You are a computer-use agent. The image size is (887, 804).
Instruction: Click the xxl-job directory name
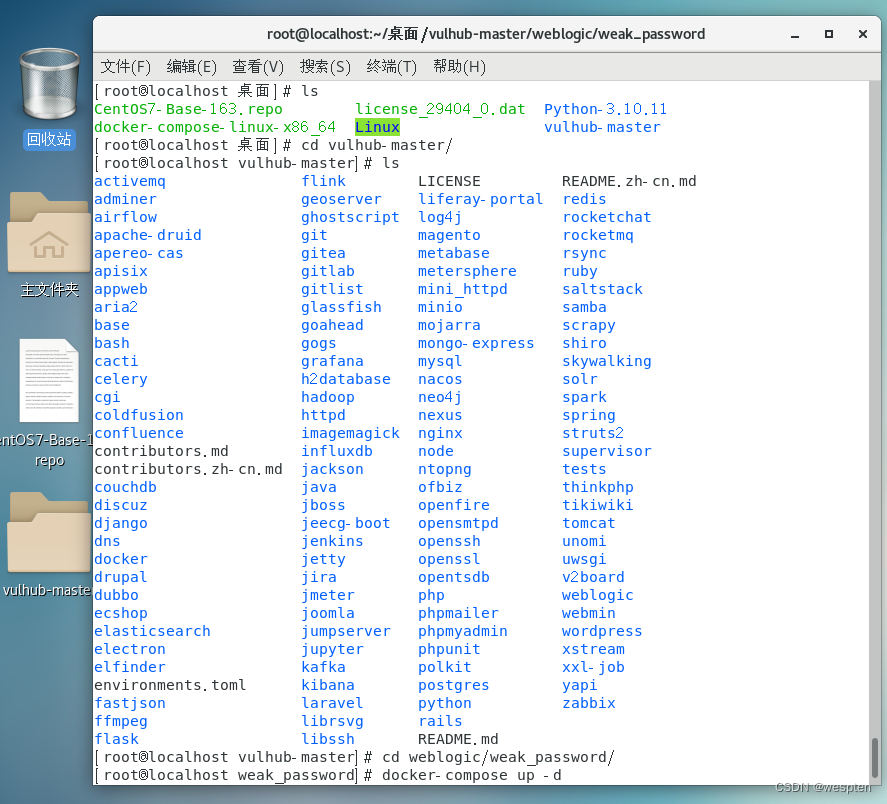[x=593, y=667]
